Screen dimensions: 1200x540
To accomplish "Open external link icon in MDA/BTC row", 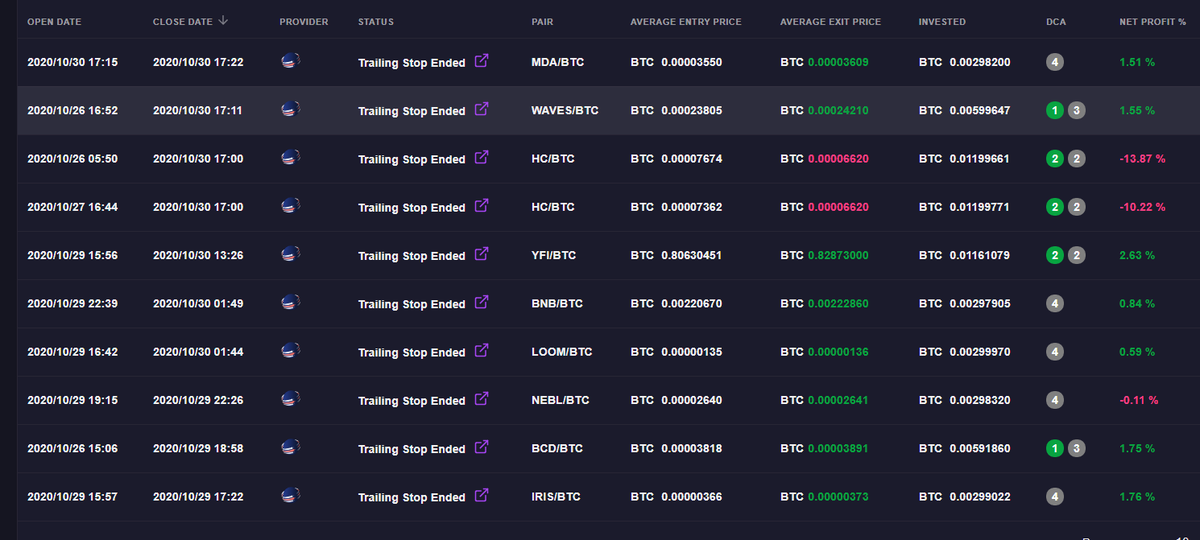I will point(481,60).
